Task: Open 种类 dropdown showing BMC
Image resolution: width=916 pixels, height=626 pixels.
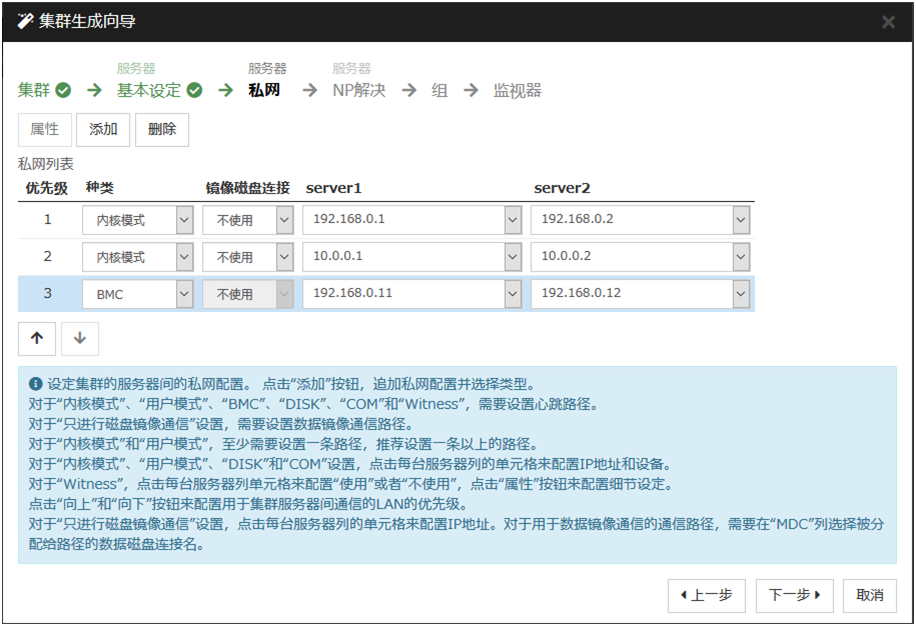Action: tap(184, 294)
